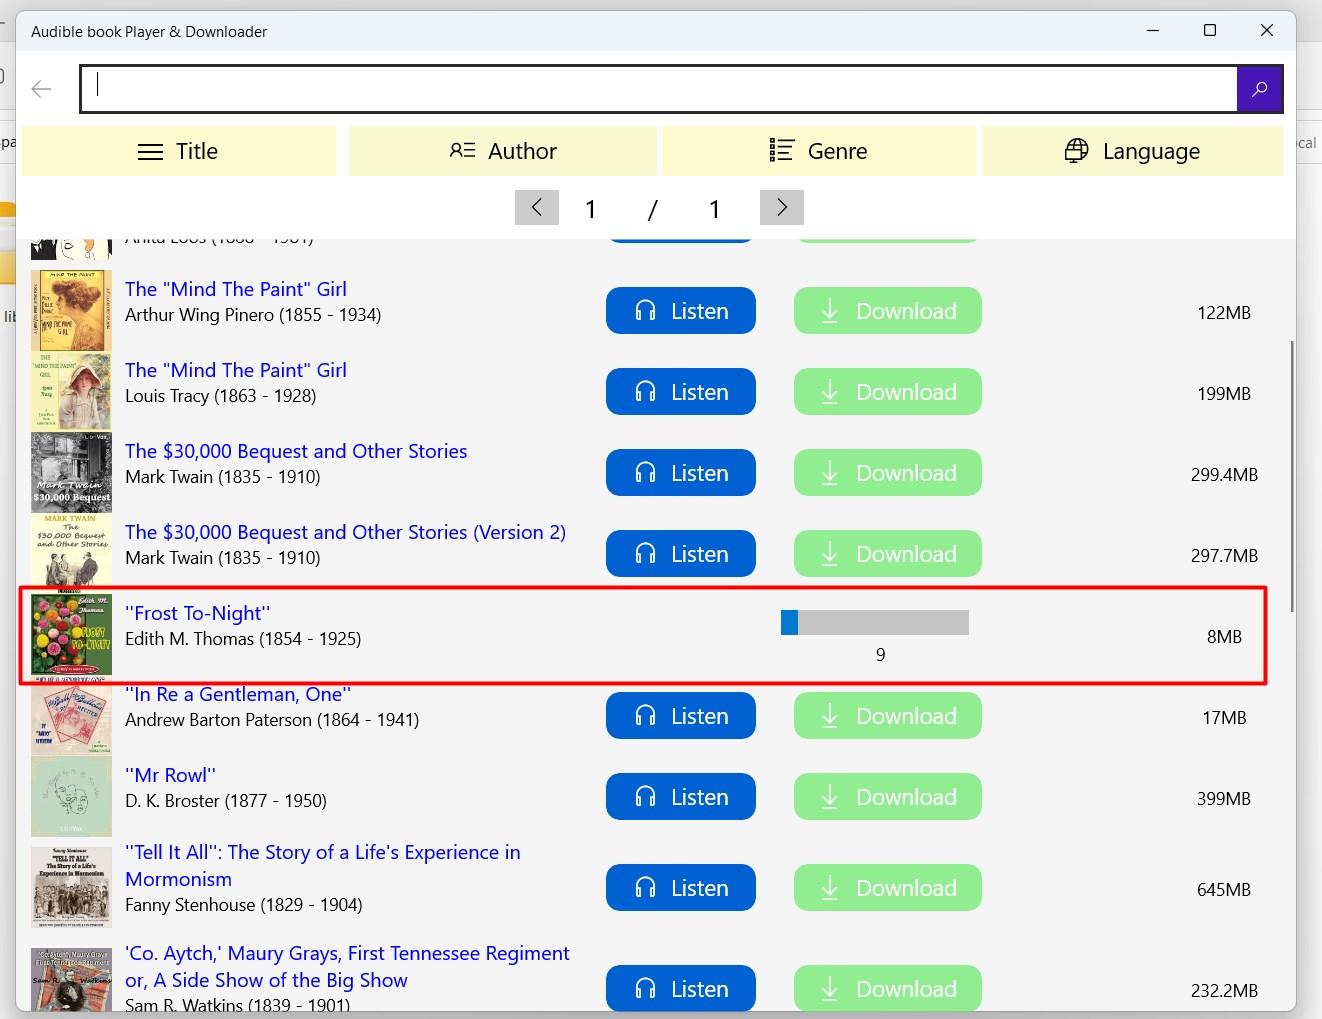Click the previous page chevron
This screenshot has height=1019, width=1322.
click(537, 207)
